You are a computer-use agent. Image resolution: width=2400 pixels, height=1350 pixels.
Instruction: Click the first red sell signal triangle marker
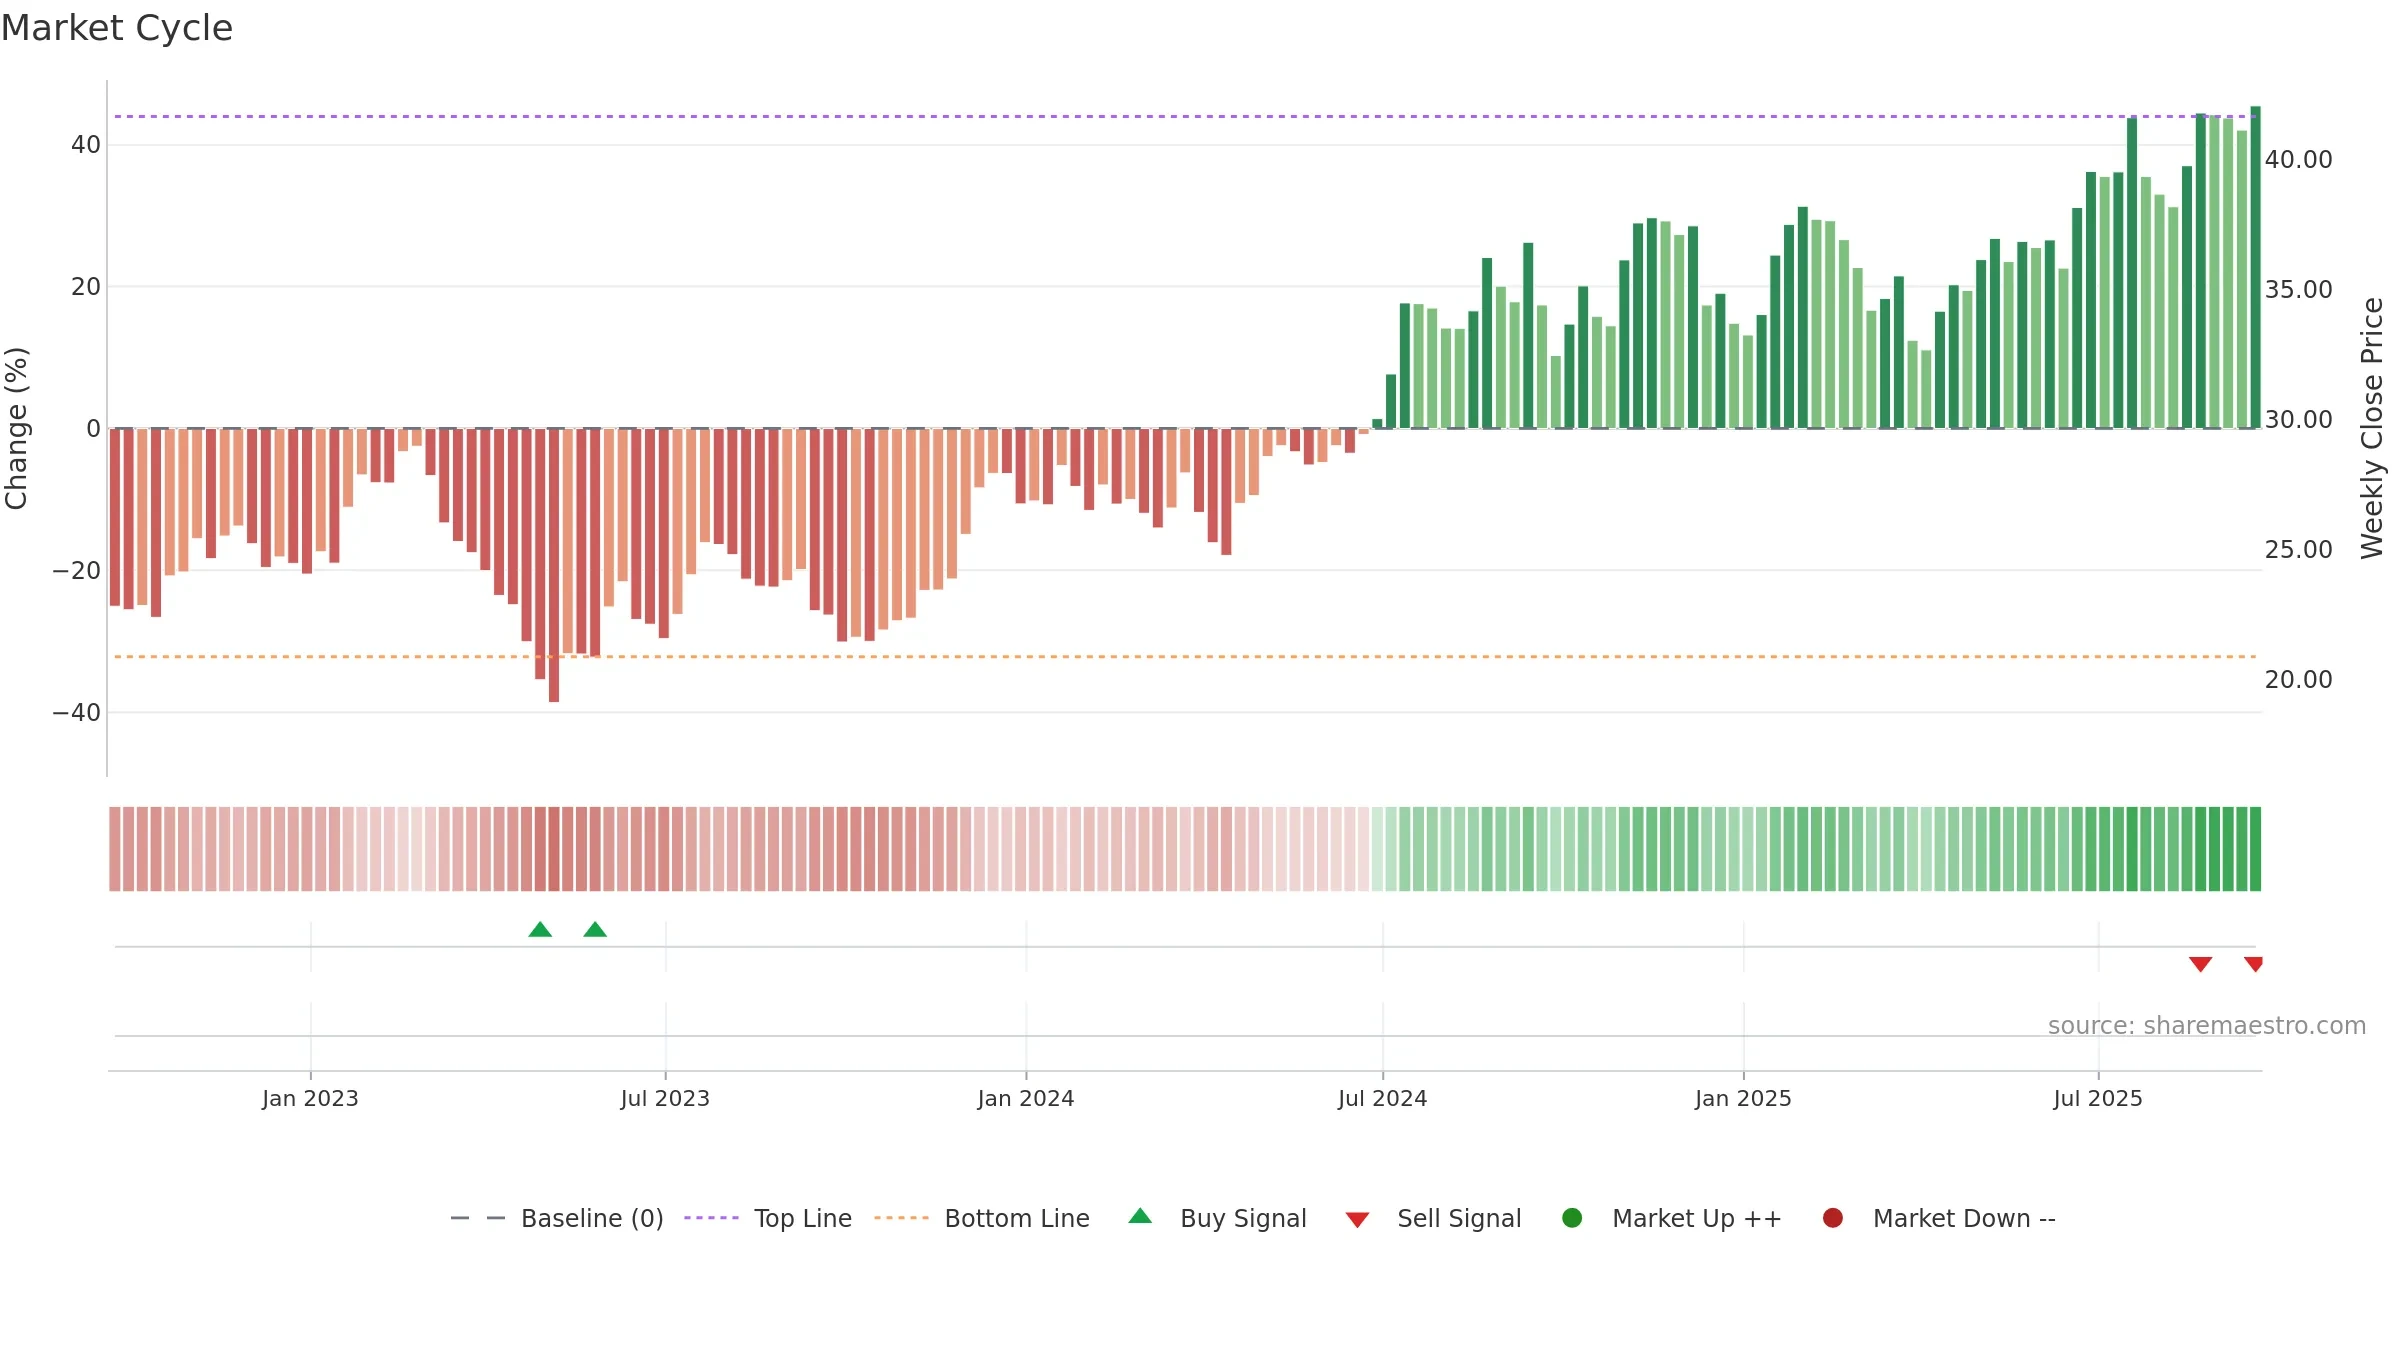click(2200, 964)
